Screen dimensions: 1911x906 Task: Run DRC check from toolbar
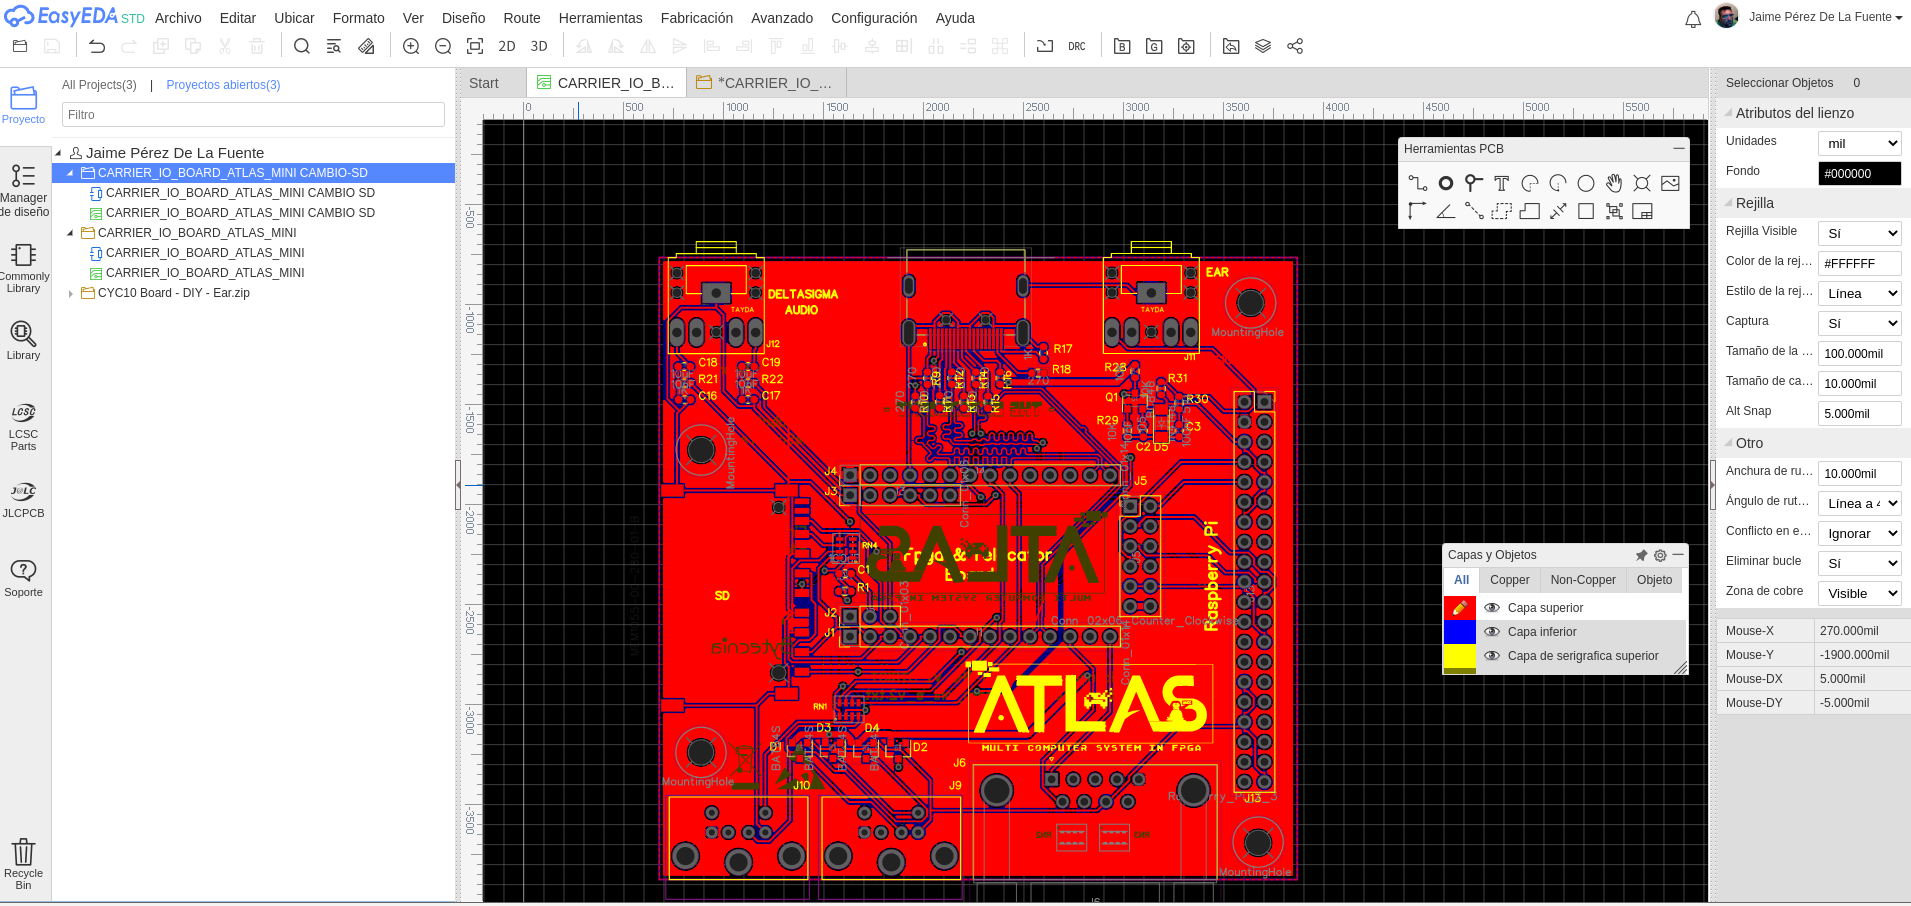tap(1077, 46)
